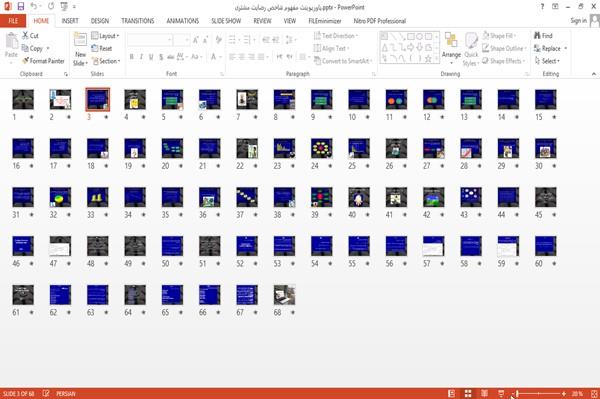The height and width of the screenshot is (399, 600).
Task: Click Quick Styles button
Action: (x=471, y=49)
